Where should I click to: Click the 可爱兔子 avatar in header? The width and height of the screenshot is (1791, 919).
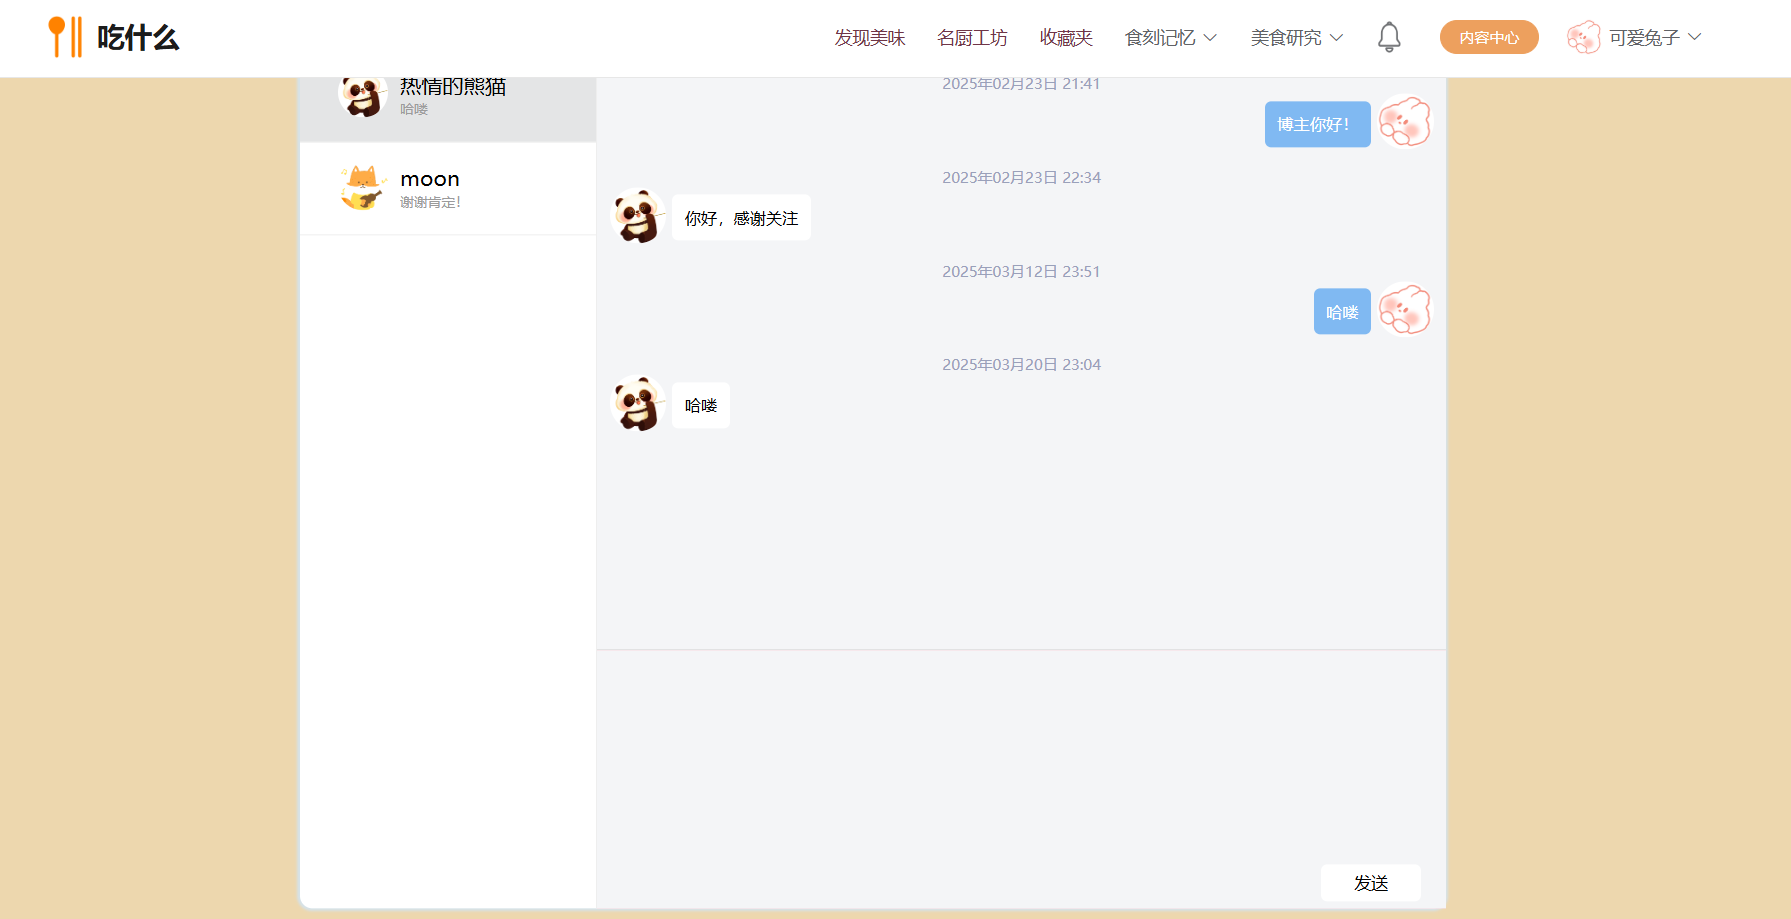click(1584, 37)
